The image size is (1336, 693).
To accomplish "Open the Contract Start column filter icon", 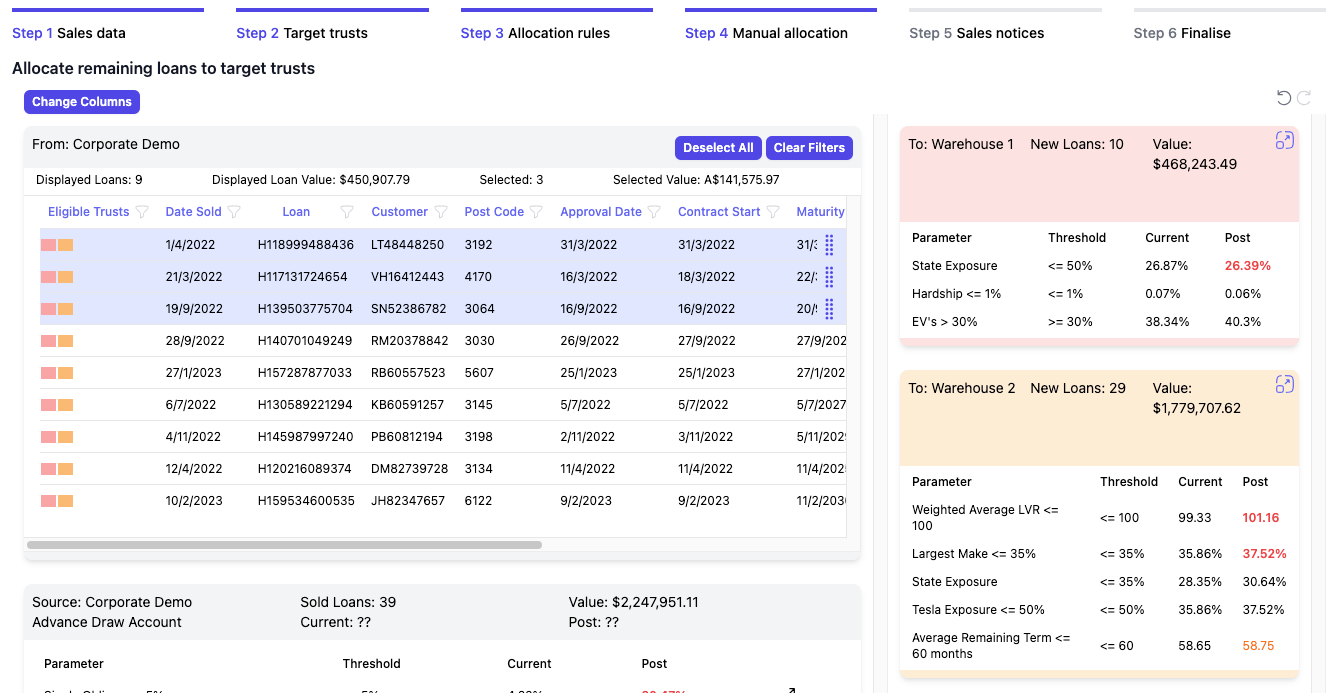I will [772, 212].
